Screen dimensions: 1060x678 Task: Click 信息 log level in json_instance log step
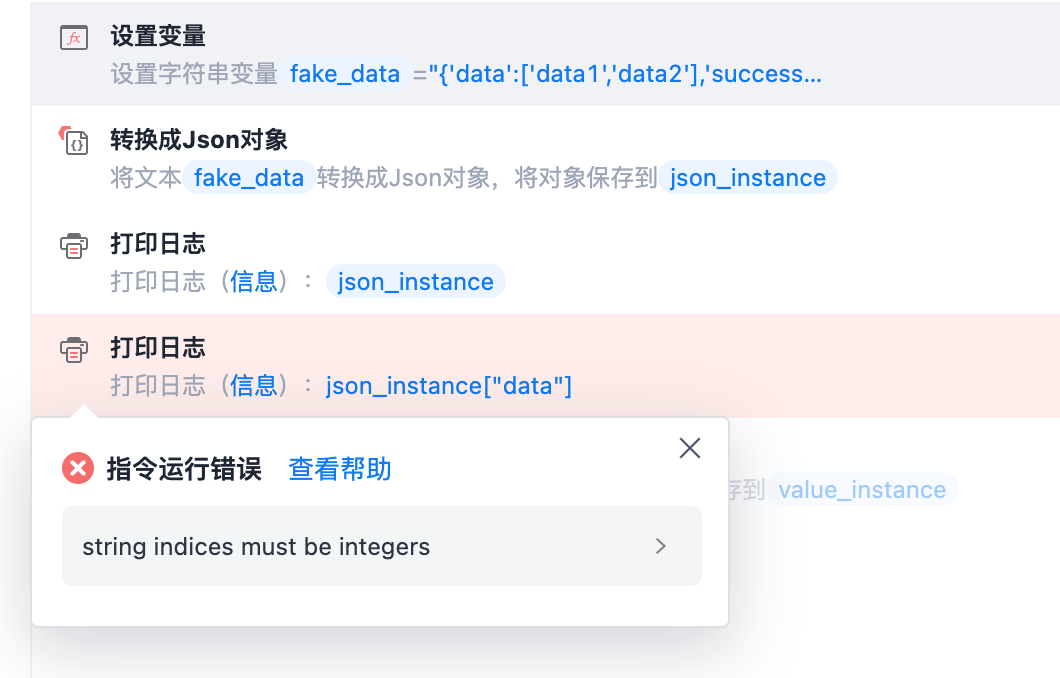point(254,282)
